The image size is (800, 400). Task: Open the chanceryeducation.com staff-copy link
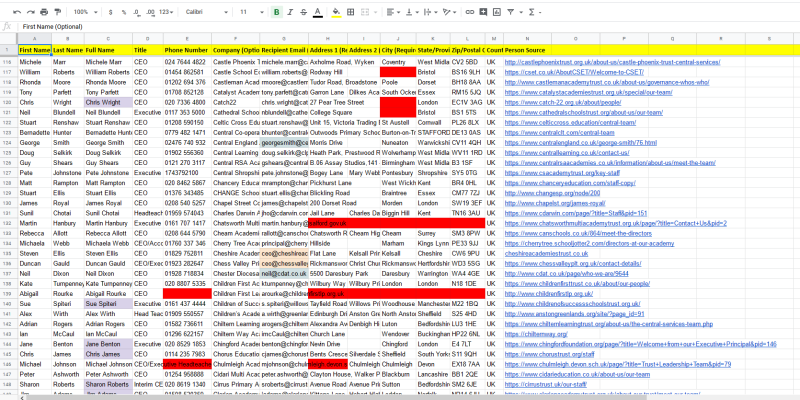point(570,183)
